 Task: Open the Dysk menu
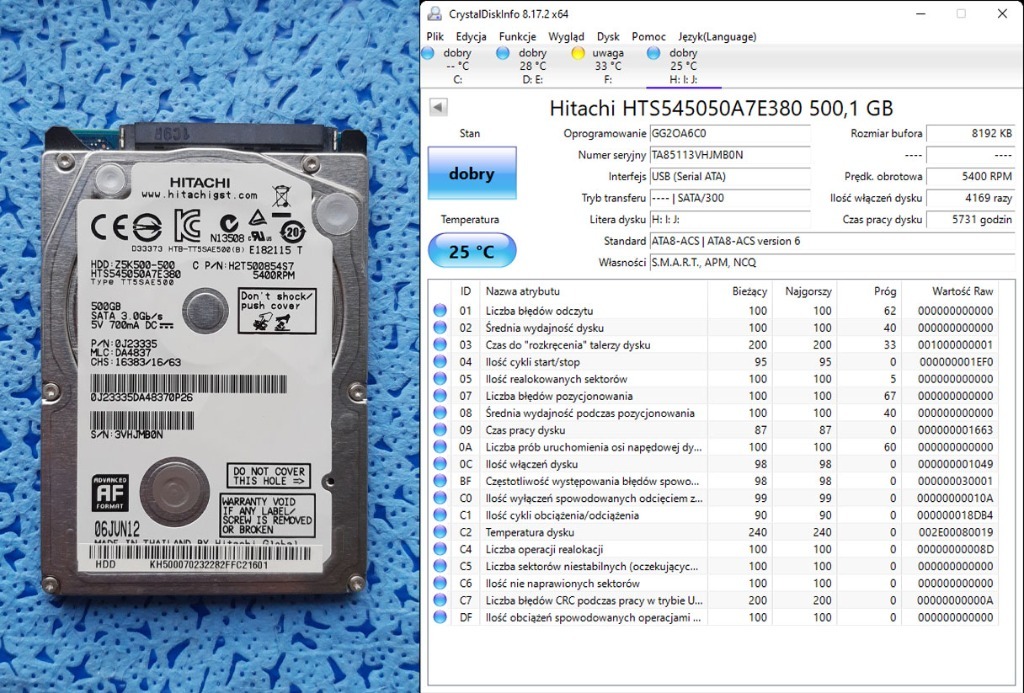tap(608, 36)
